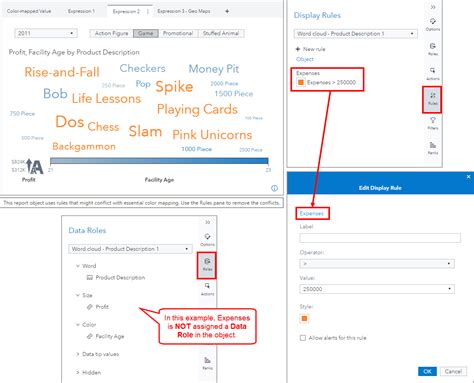Switch to Color-mapped Value tab
The image size is (474, 383).
(x=29, y=11)
